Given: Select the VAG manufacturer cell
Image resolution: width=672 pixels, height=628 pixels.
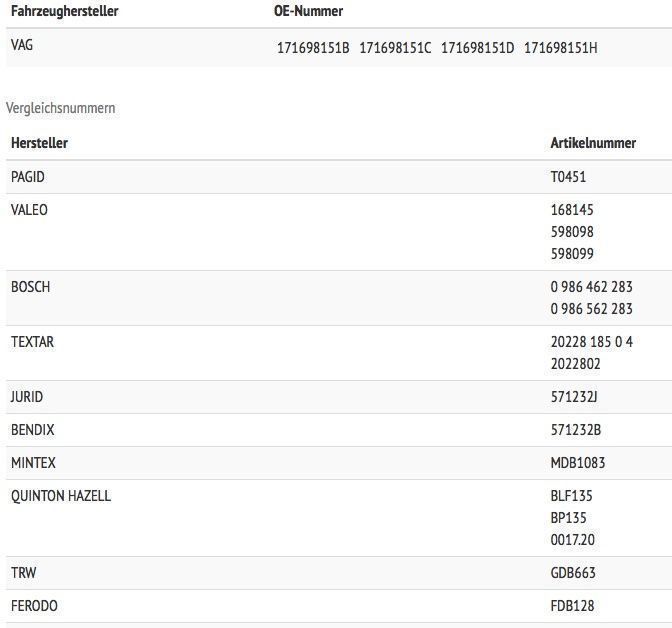Looking at the screenshot, I should [22, 45].
